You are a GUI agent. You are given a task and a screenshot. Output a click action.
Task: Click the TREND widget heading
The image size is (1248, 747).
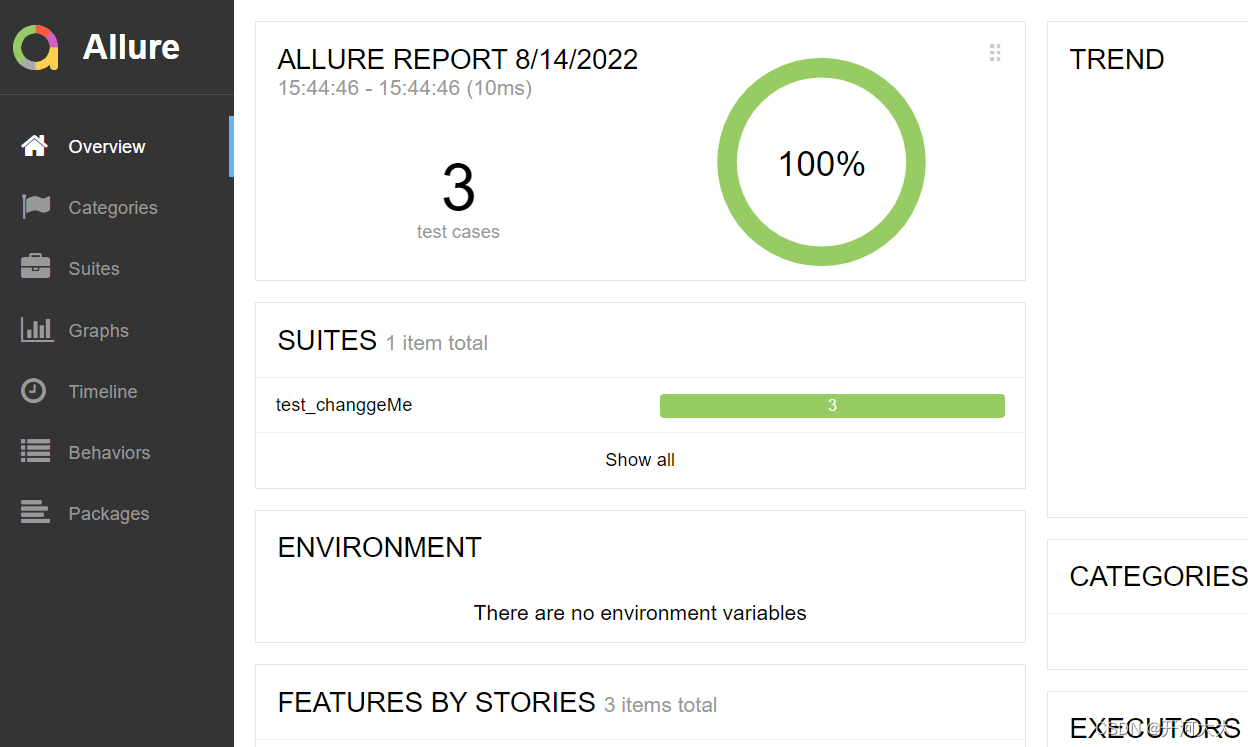[x=1117, y=59]
